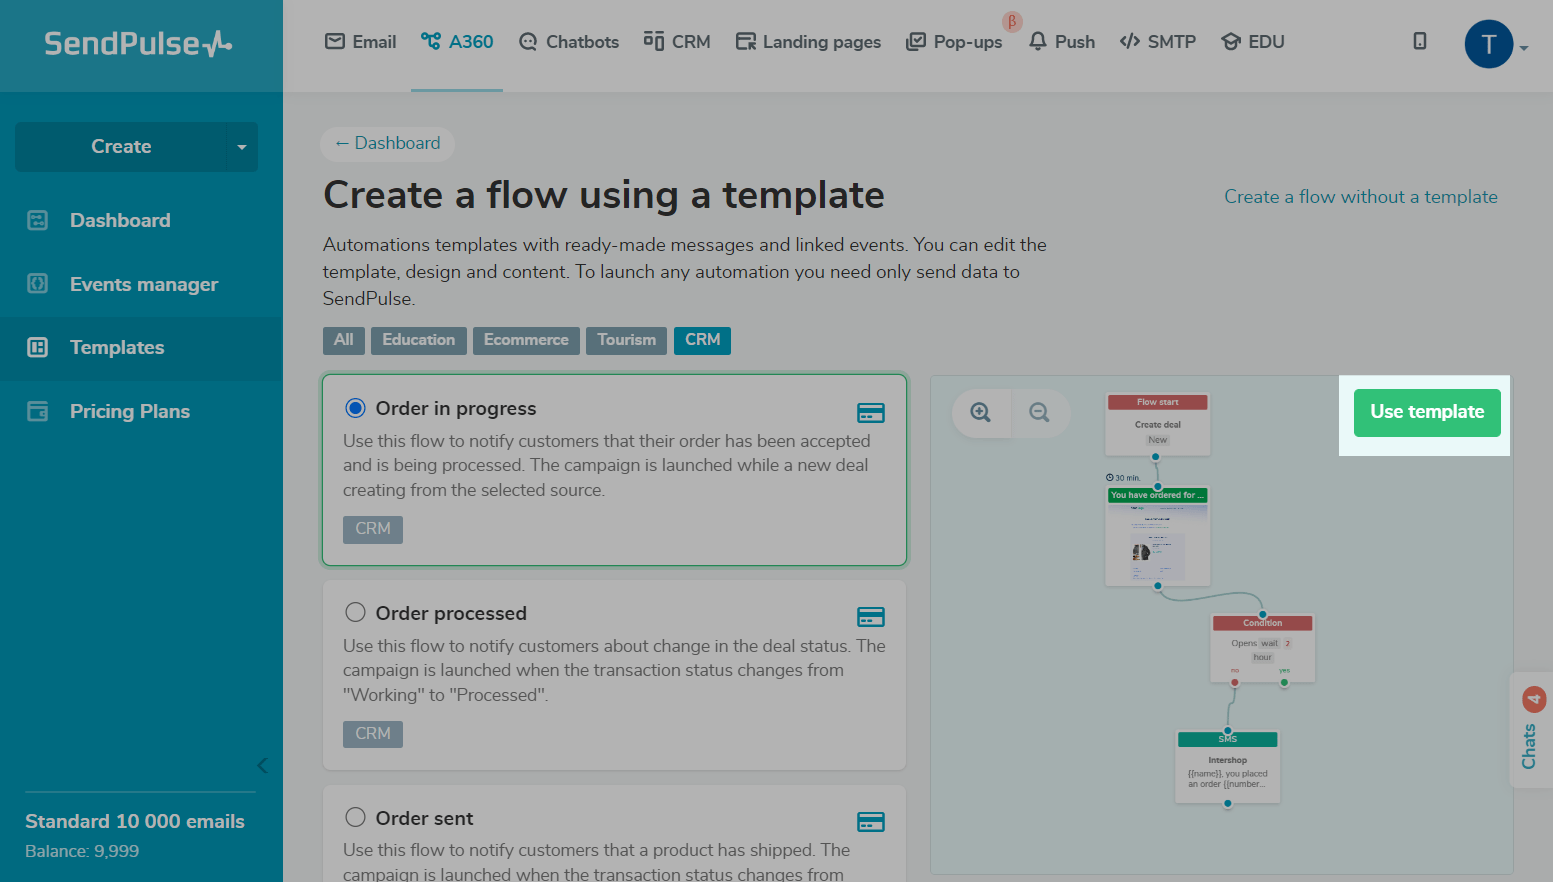The image size is (1553, 882).
Task: Open the A360 automation tab
Action: point(457,41)
